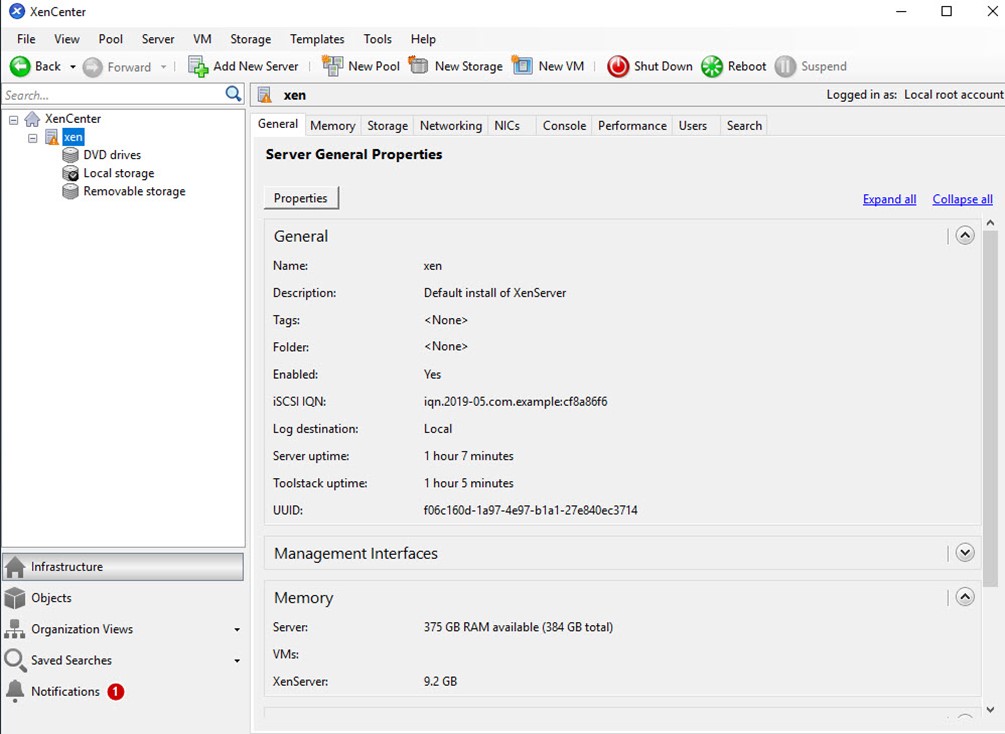1005x734 pixels.
Task: Click the red Shut Down power icon
Action: click(619, 67)
